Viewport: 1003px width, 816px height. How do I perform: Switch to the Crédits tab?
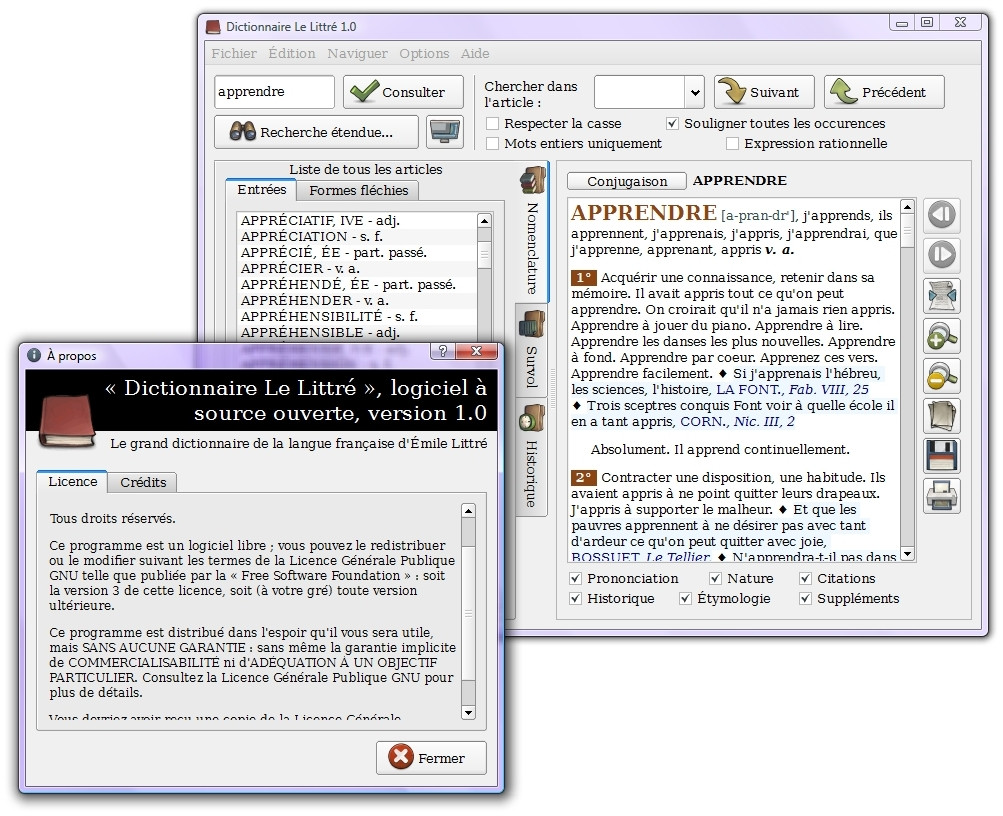[143, 482]
